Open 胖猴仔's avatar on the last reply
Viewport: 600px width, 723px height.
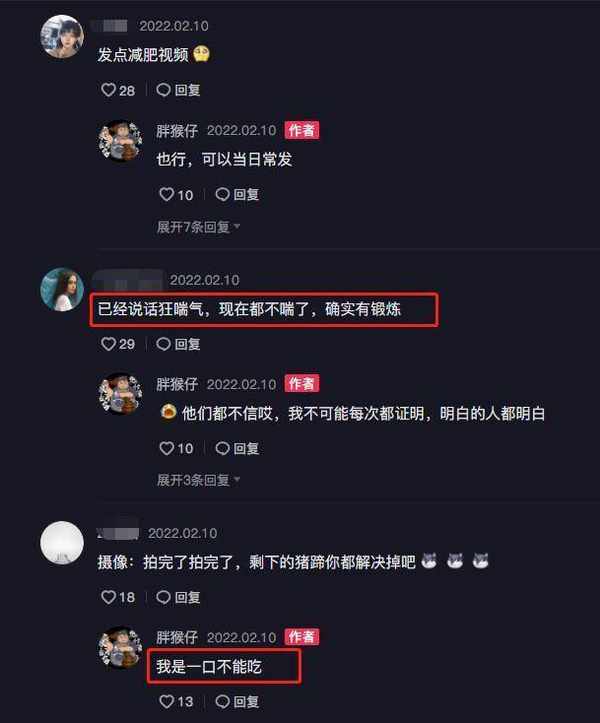pos(120,647)
